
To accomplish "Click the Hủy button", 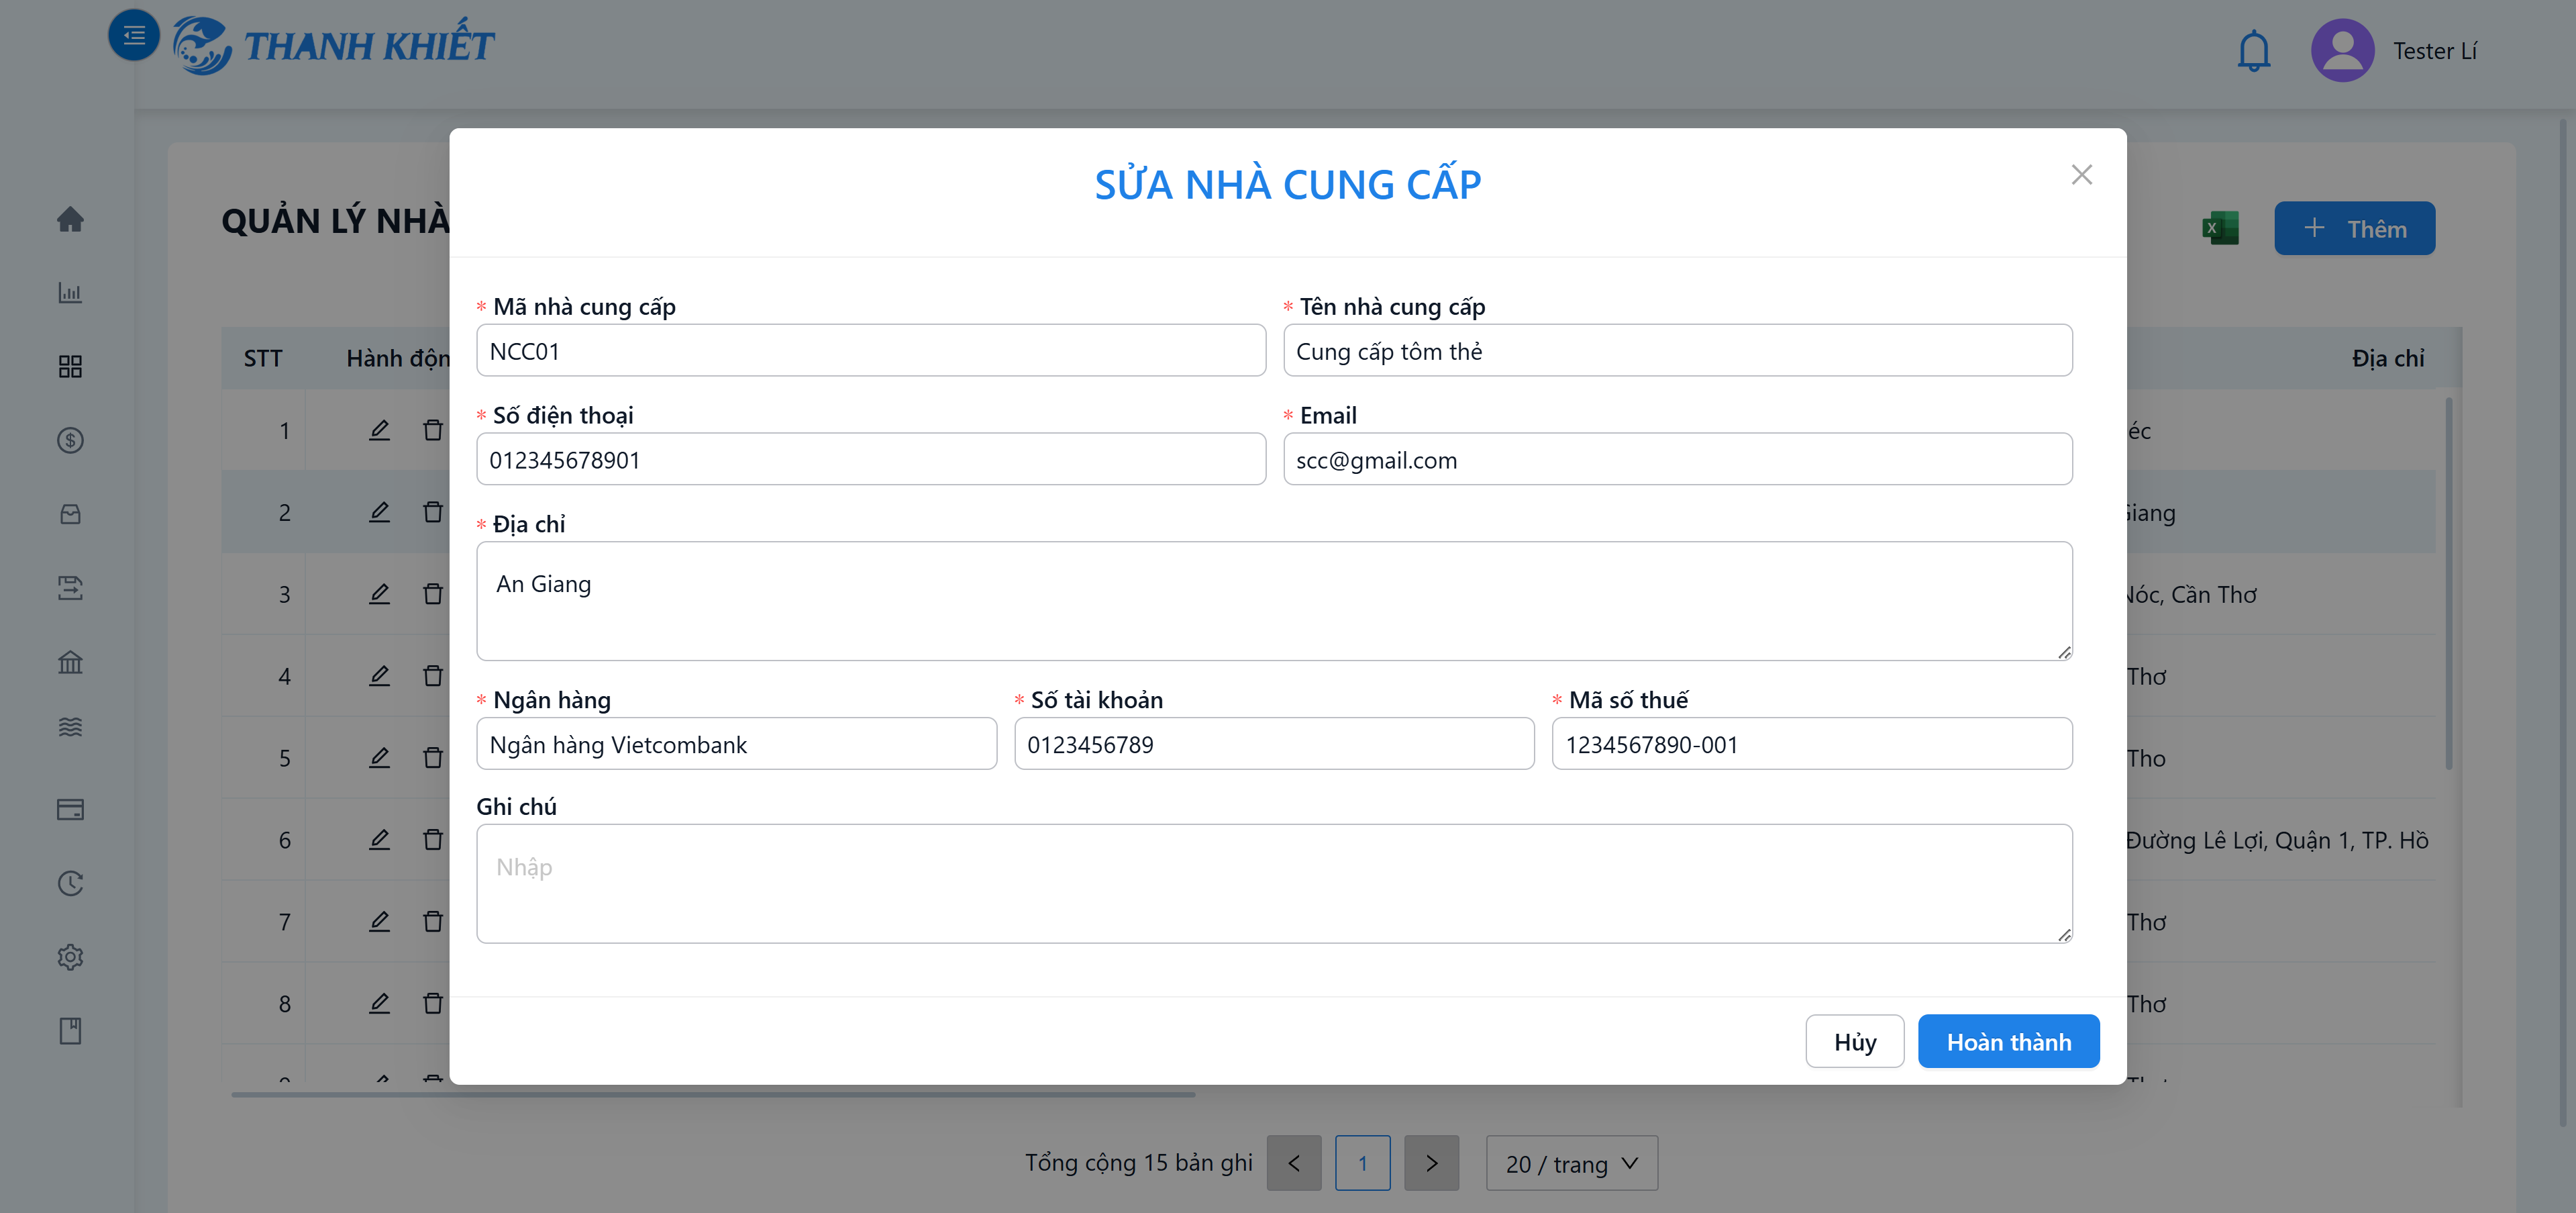I will click(x=1854, y=1042).
